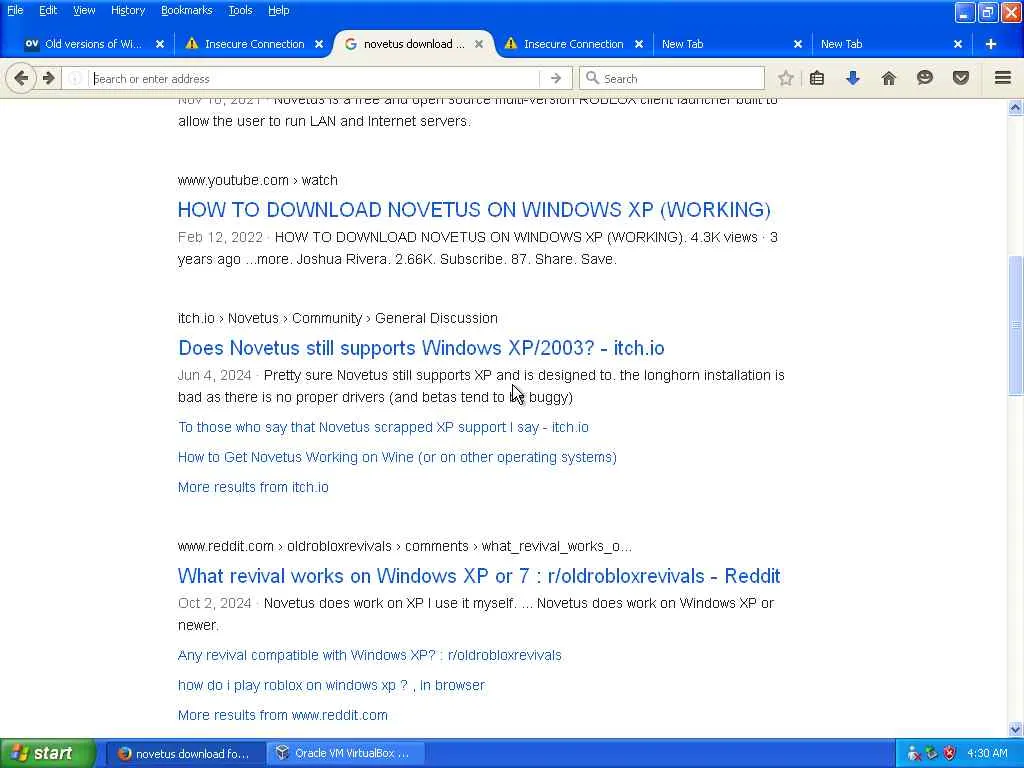Click tray safely remove hardware icon

[931, 753]
